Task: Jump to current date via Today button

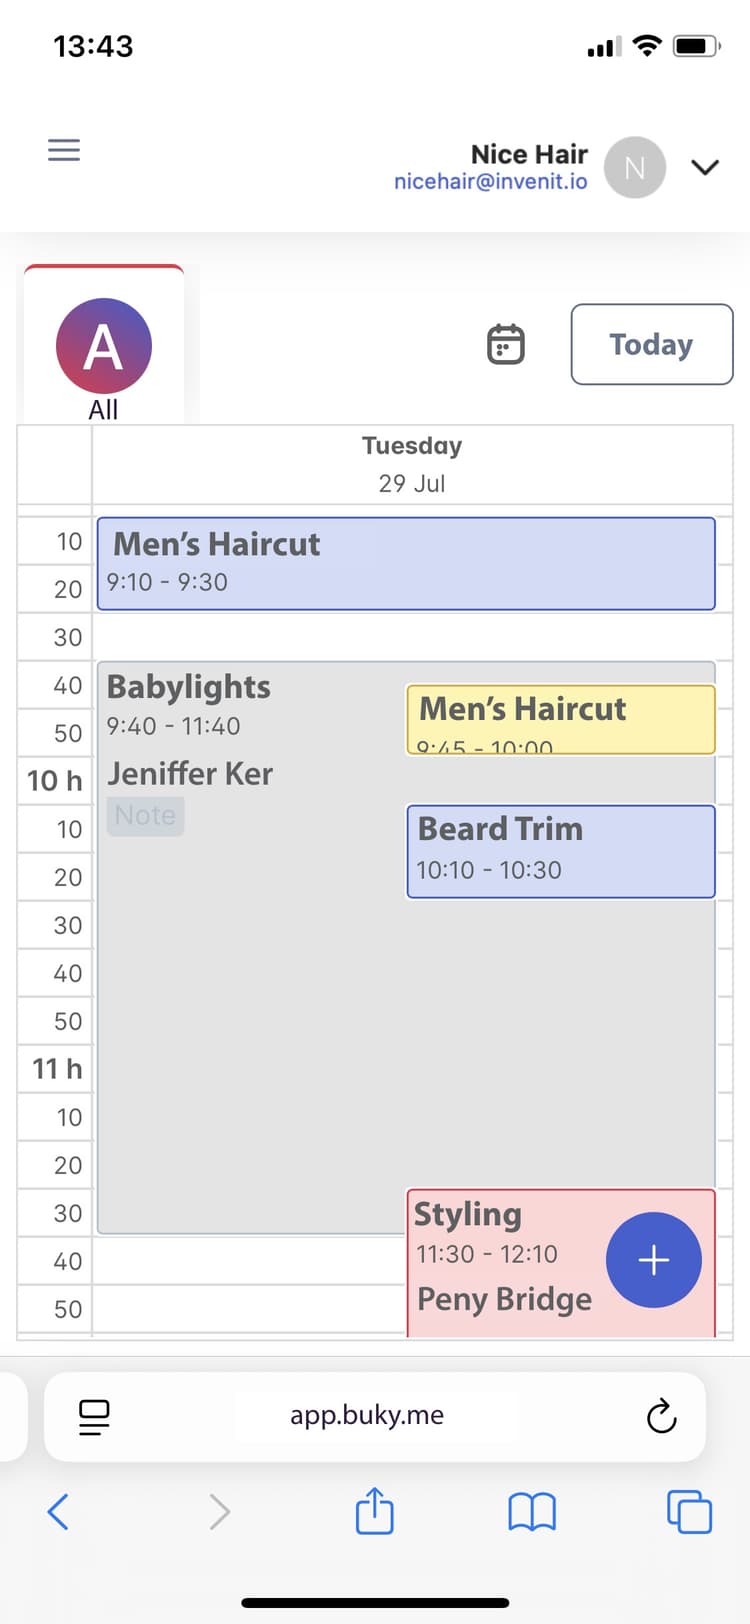Action: [x=651, y=344]
